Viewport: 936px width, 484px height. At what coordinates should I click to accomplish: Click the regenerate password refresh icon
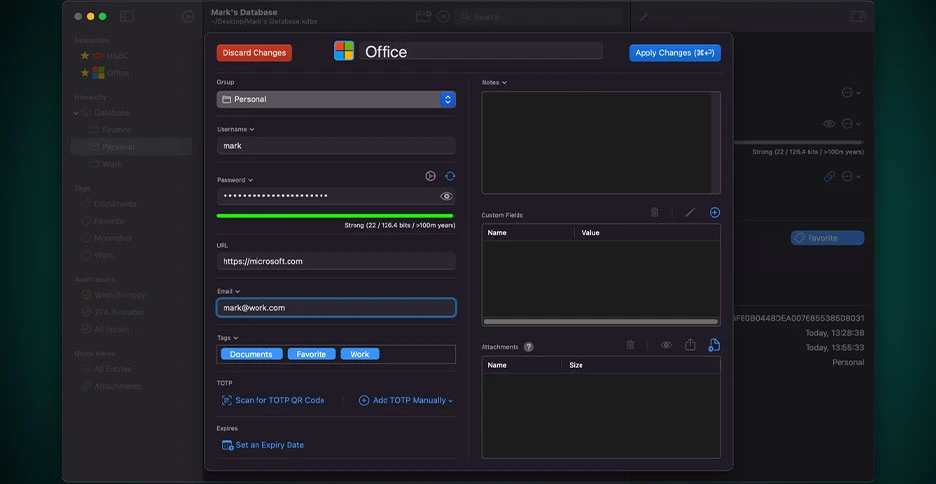click(450, 176)
